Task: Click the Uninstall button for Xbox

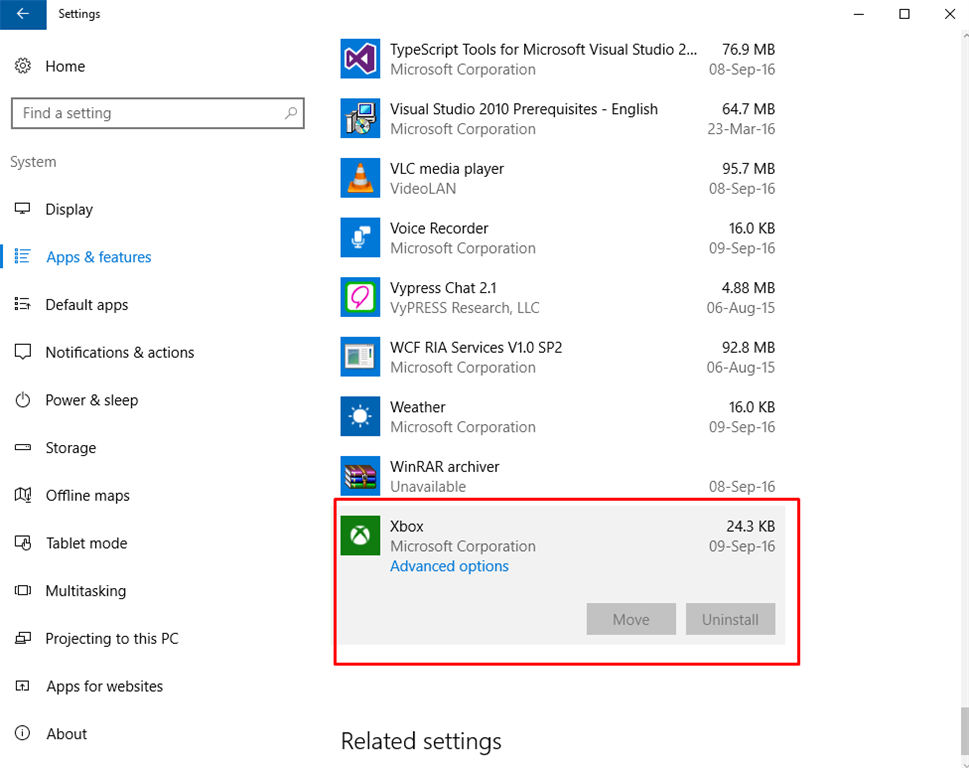Action: point(730,619)
